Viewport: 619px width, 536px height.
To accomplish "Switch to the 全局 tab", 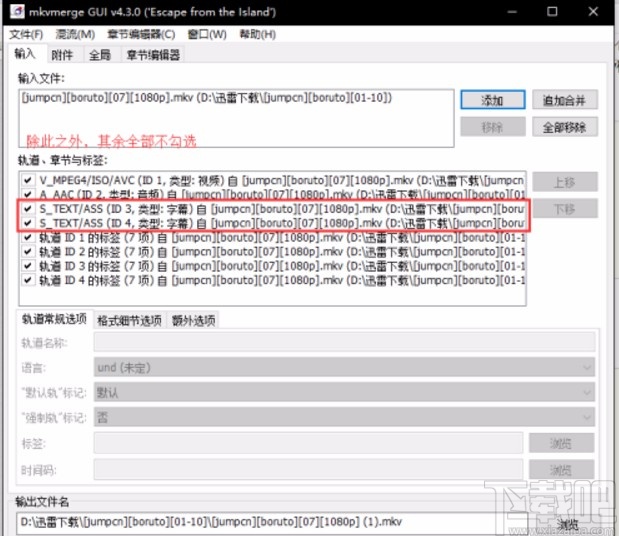I will coord(100,55).
